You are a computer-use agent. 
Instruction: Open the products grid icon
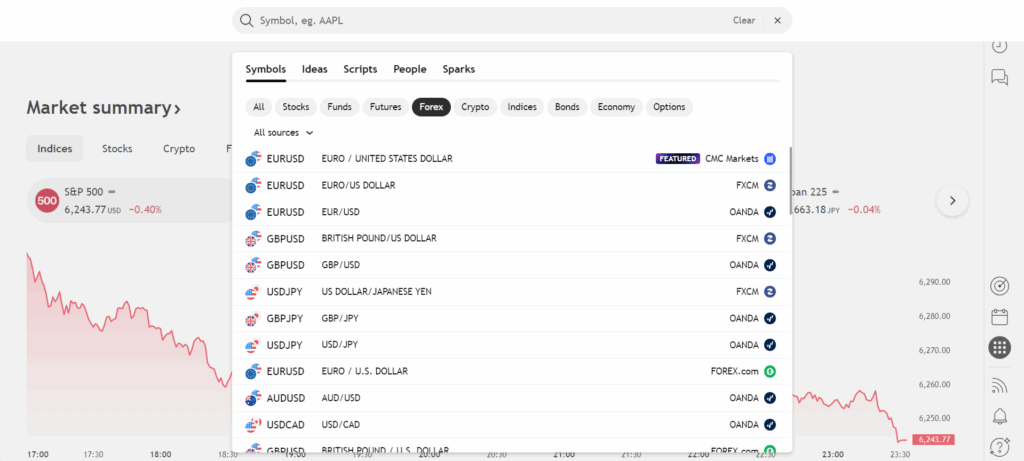[x=999, y=348]
